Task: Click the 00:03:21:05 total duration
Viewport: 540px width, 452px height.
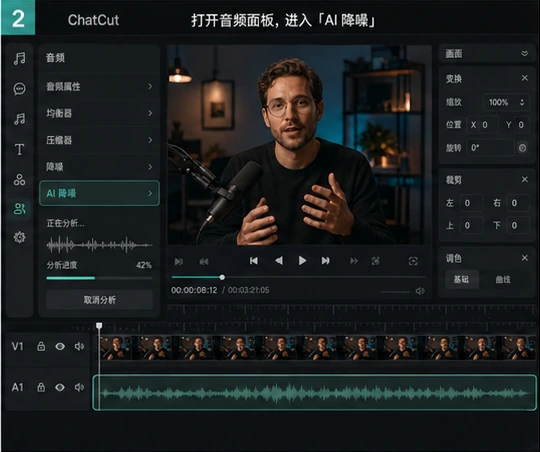Action: coord(248,290)
